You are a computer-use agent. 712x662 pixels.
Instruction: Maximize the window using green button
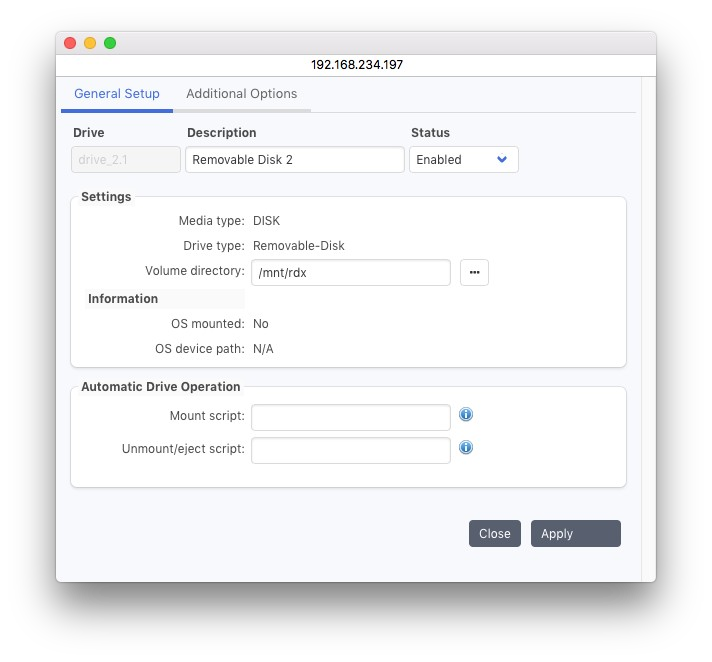tap(110, 43)
